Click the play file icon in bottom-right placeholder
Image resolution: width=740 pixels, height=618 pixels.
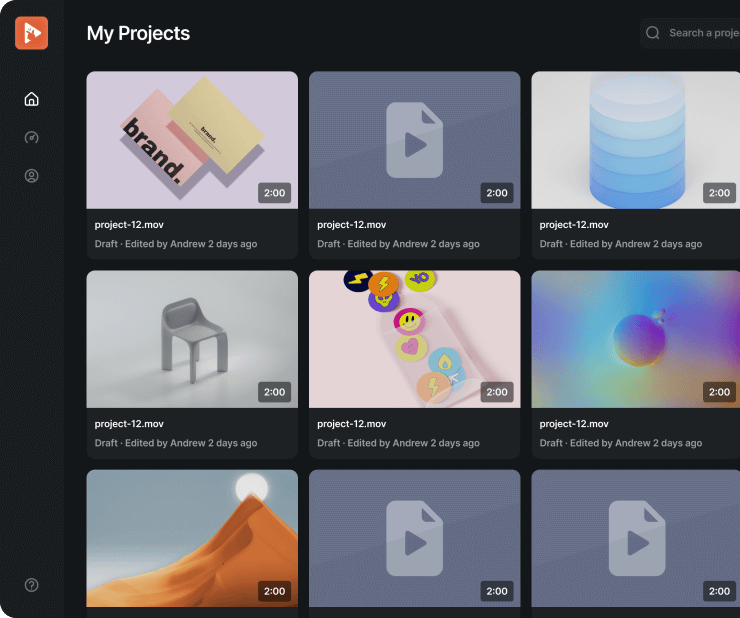[636, 540]
